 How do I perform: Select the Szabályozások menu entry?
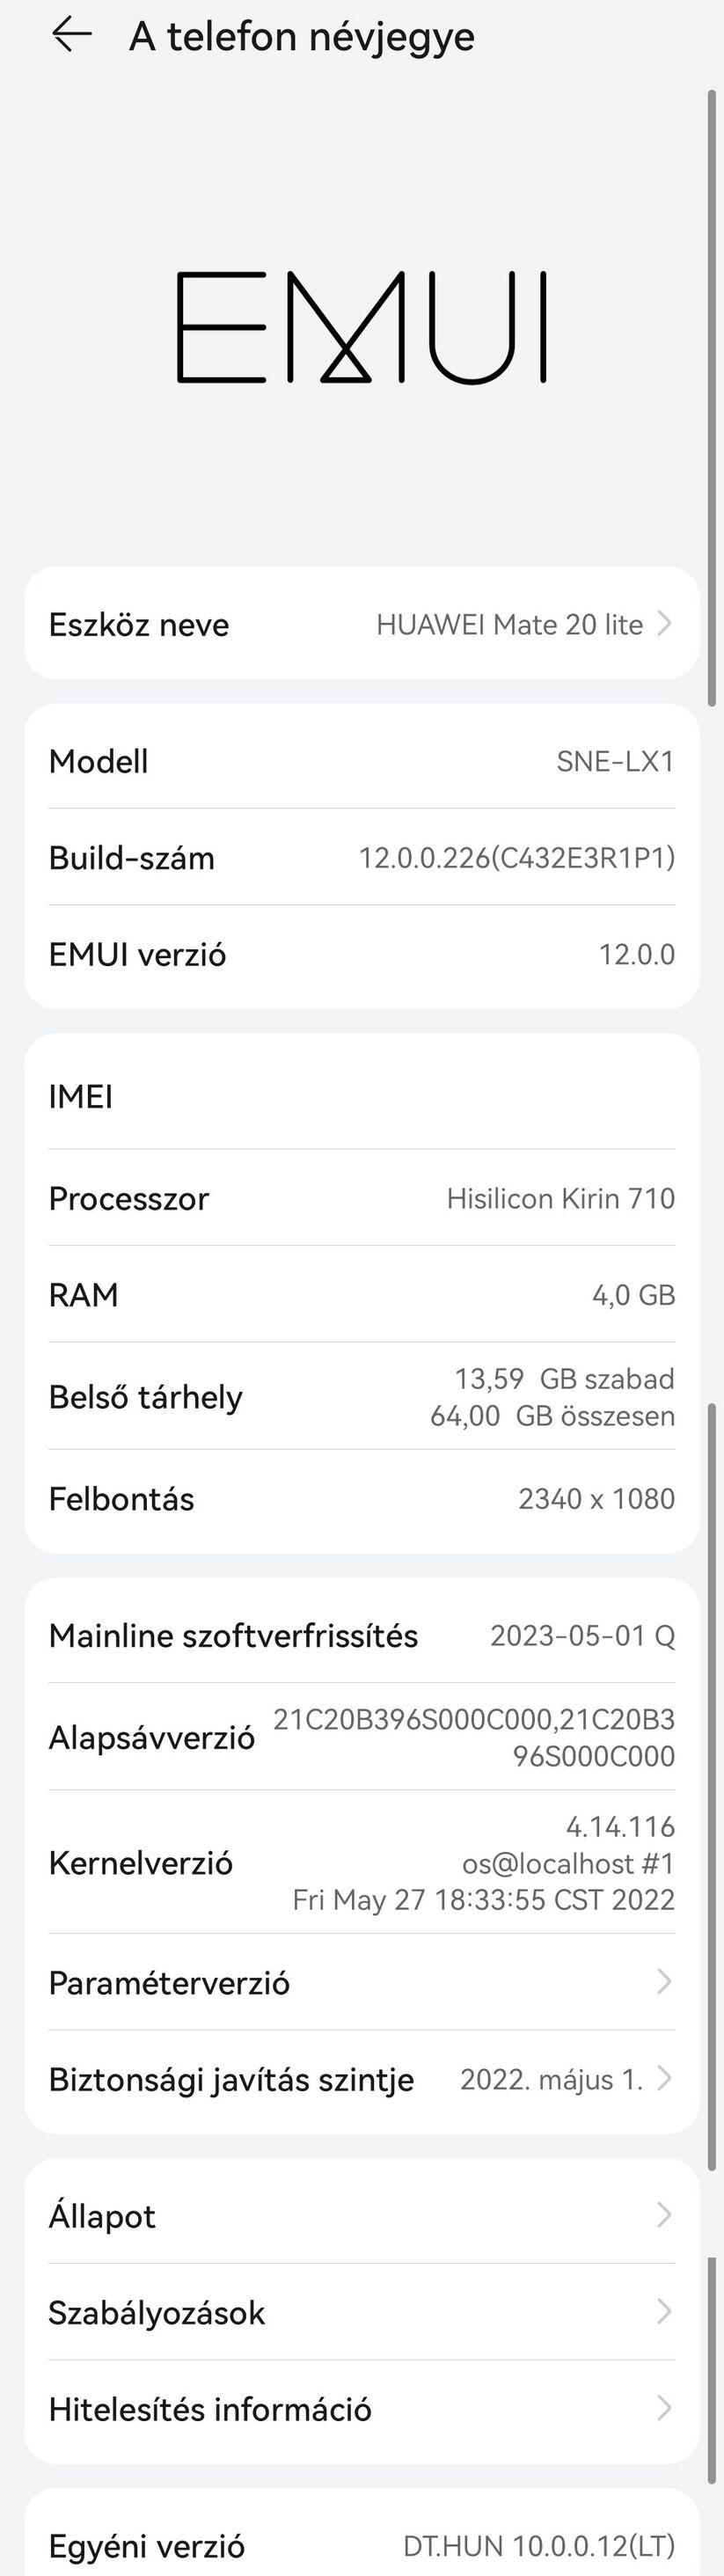(x=157, y=2312)
